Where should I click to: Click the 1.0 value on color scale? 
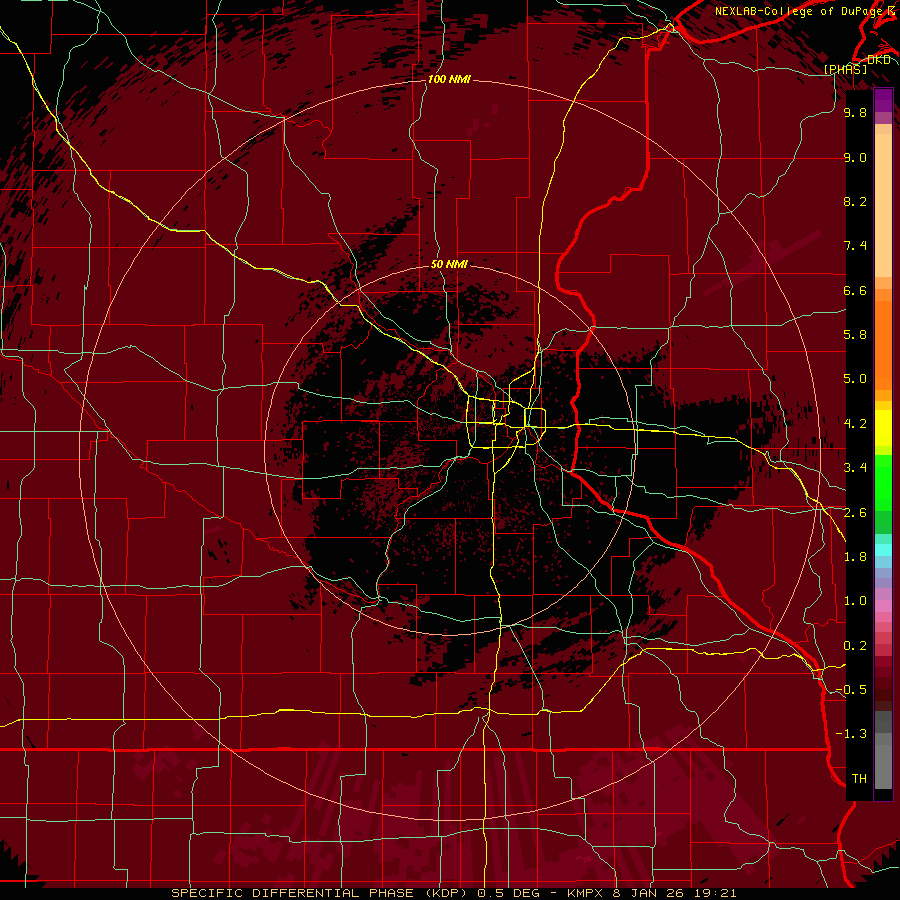(855, 601)
